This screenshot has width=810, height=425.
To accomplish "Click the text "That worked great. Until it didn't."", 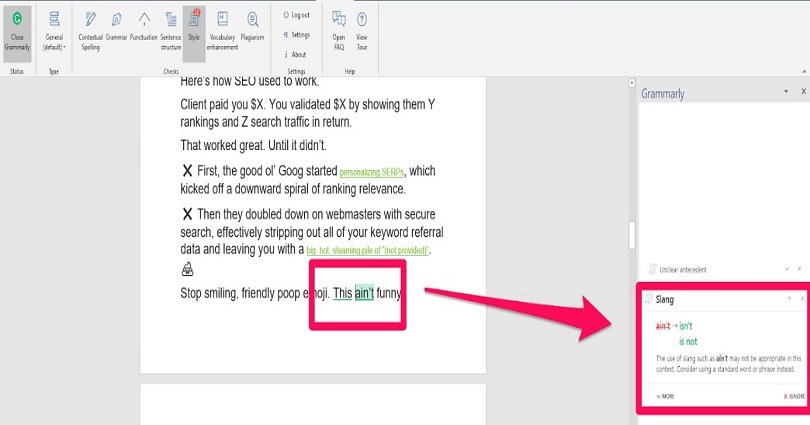I will point(253,146).
